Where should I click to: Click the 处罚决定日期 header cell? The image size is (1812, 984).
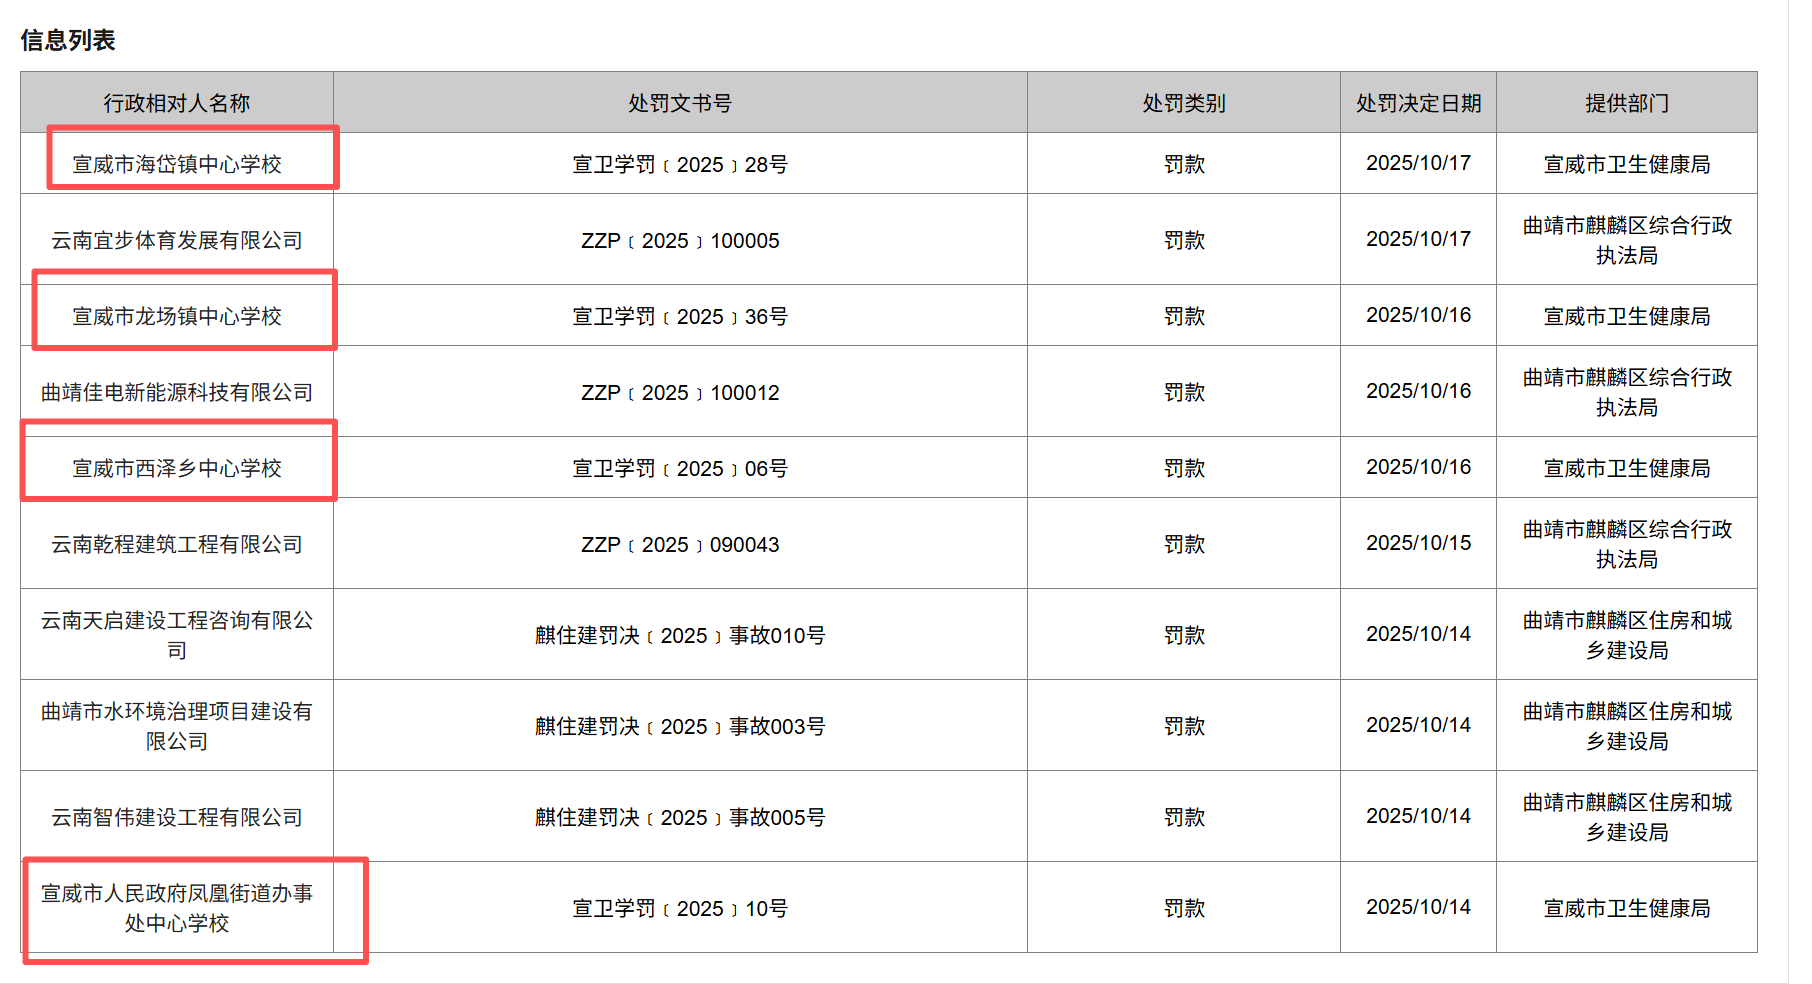(x=1418, y=103)
